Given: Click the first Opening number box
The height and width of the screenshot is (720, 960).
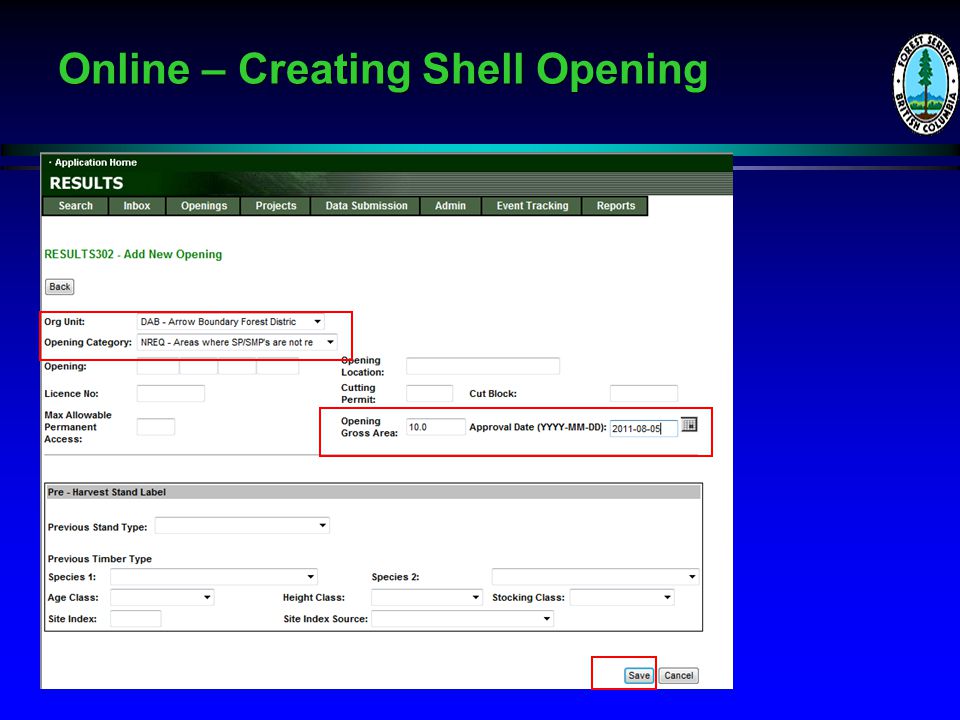Looking at the screenshot, I should tap(158, 366).
